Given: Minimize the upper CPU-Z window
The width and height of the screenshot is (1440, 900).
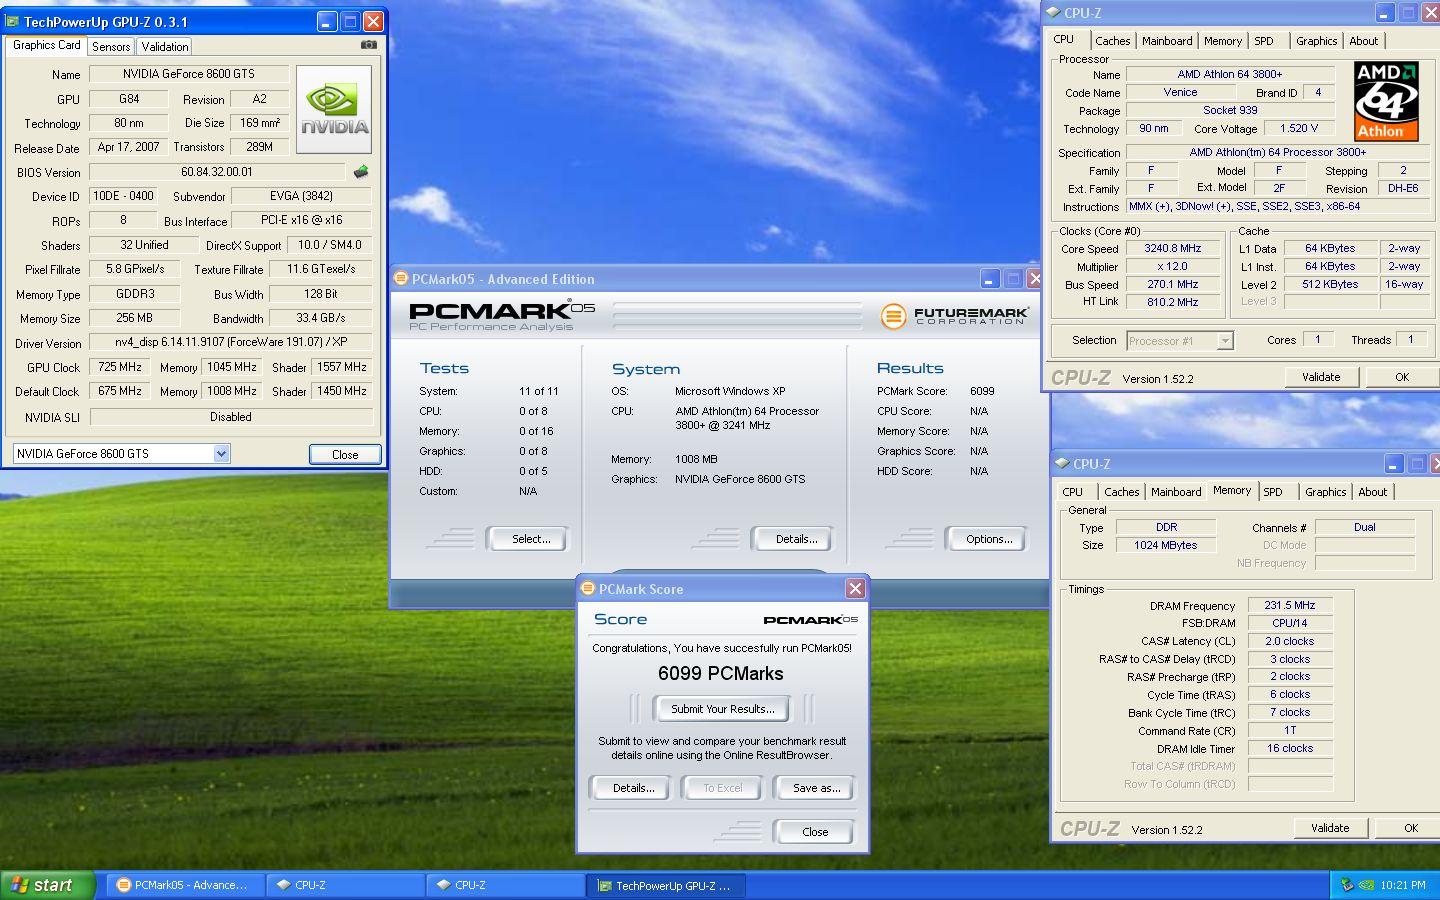Looking at the screenshot, I should click(1384, 13).
